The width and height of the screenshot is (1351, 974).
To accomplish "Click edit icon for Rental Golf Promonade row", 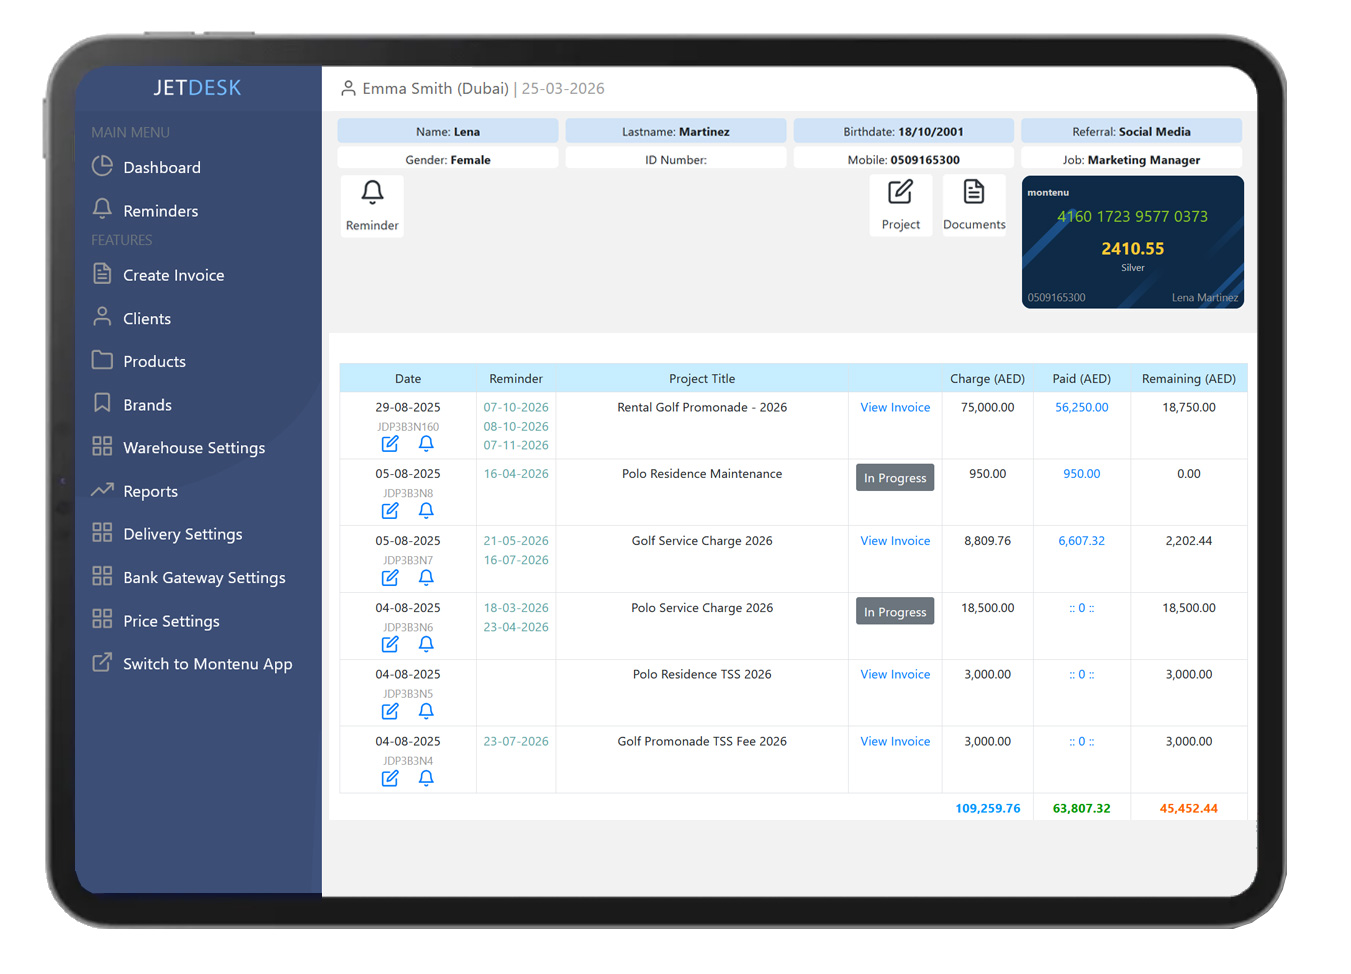I will pos(390,443).
